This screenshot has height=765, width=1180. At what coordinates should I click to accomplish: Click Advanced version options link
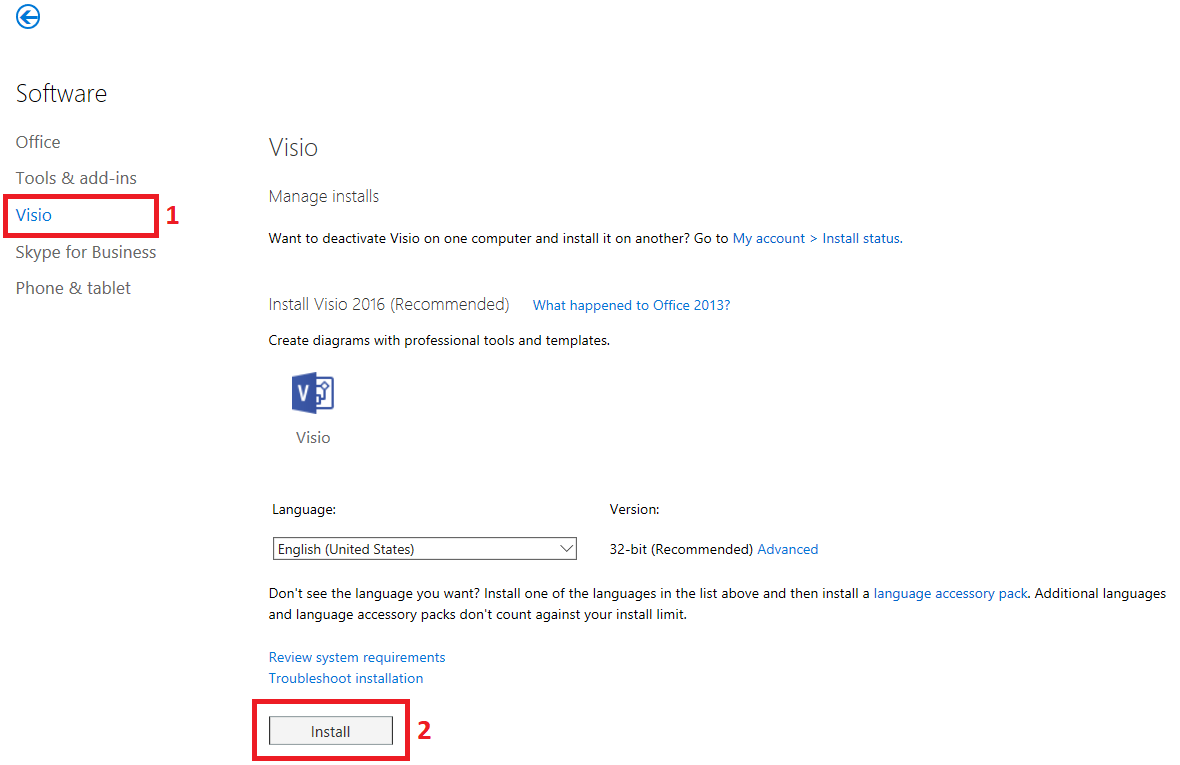click(x=787, y=549)
